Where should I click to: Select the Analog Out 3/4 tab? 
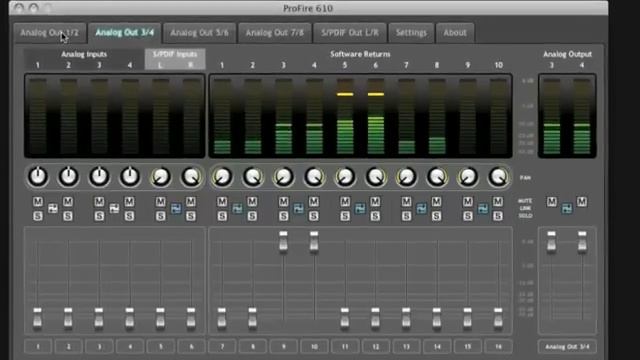point(124,33)
